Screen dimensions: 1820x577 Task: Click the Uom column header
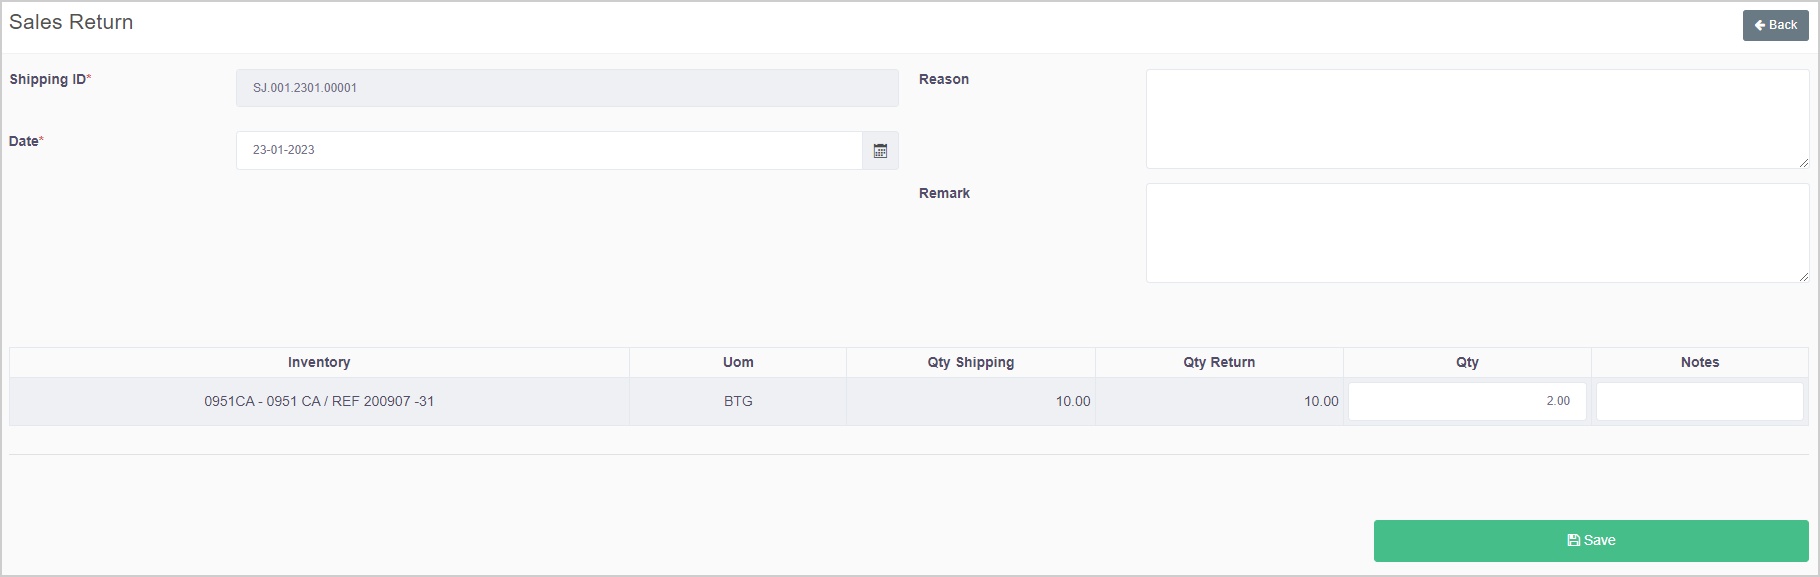click(x=738, y=362)
